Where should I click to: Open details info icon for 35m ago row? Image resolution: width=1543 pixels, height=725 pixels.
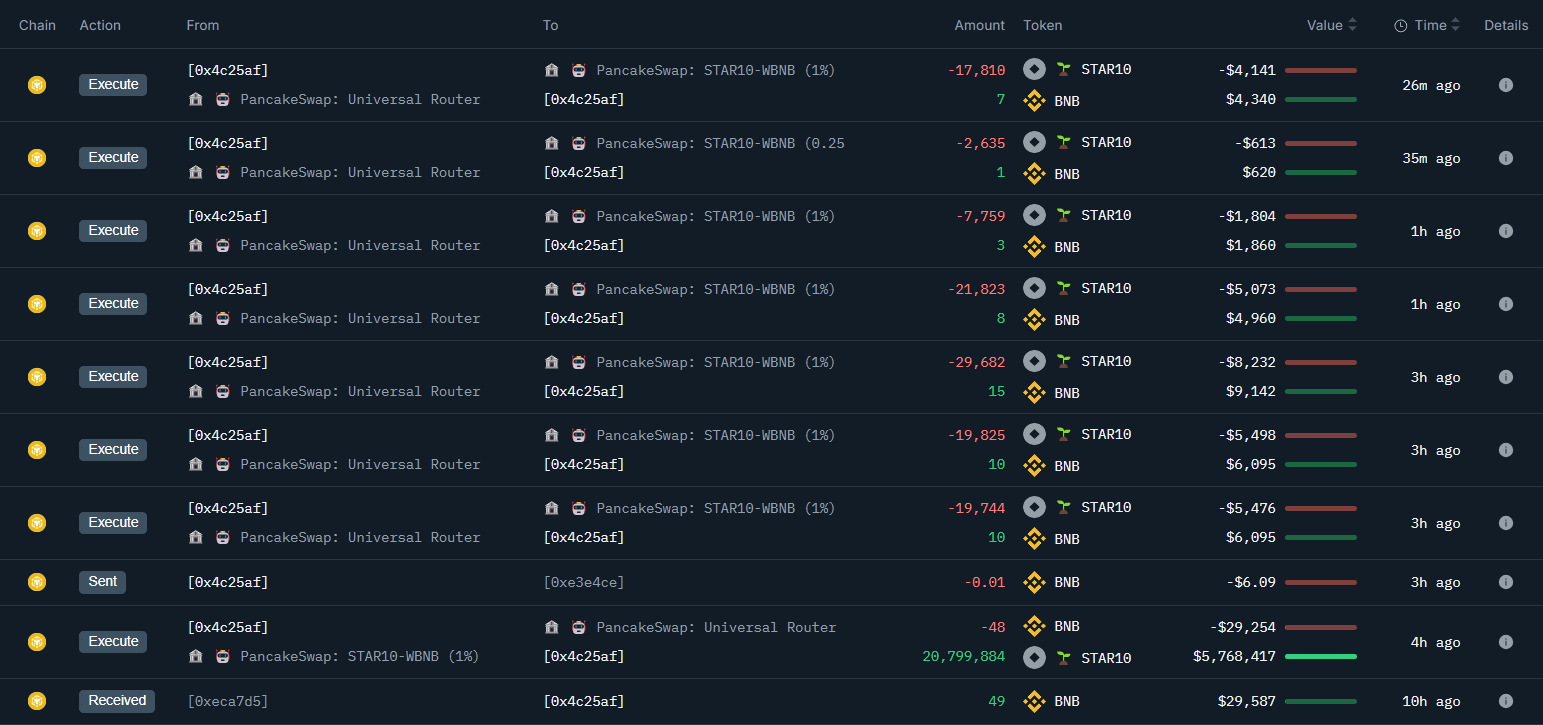[1506, 158]
